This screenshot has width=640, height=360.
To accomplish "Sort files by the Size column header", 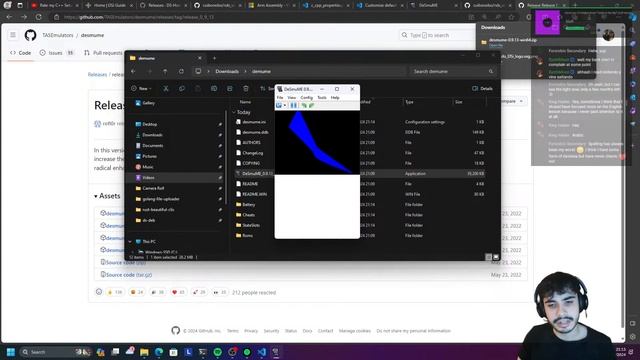I will click(459, 102).
